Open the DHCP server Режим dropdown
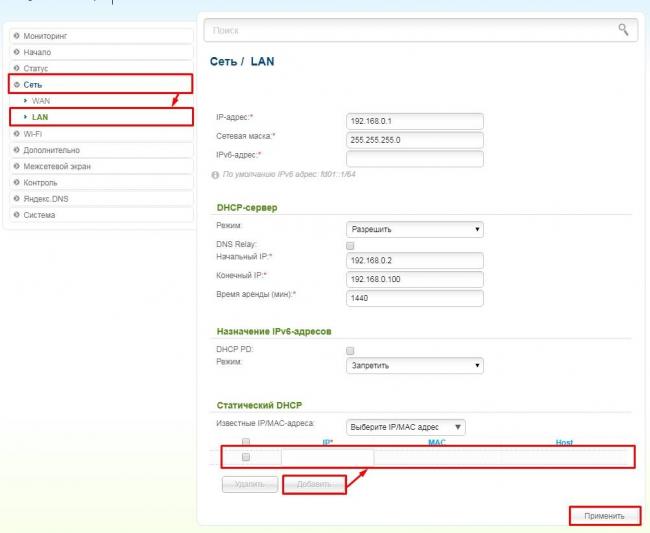650x533 pixels. tap(415, 229)
